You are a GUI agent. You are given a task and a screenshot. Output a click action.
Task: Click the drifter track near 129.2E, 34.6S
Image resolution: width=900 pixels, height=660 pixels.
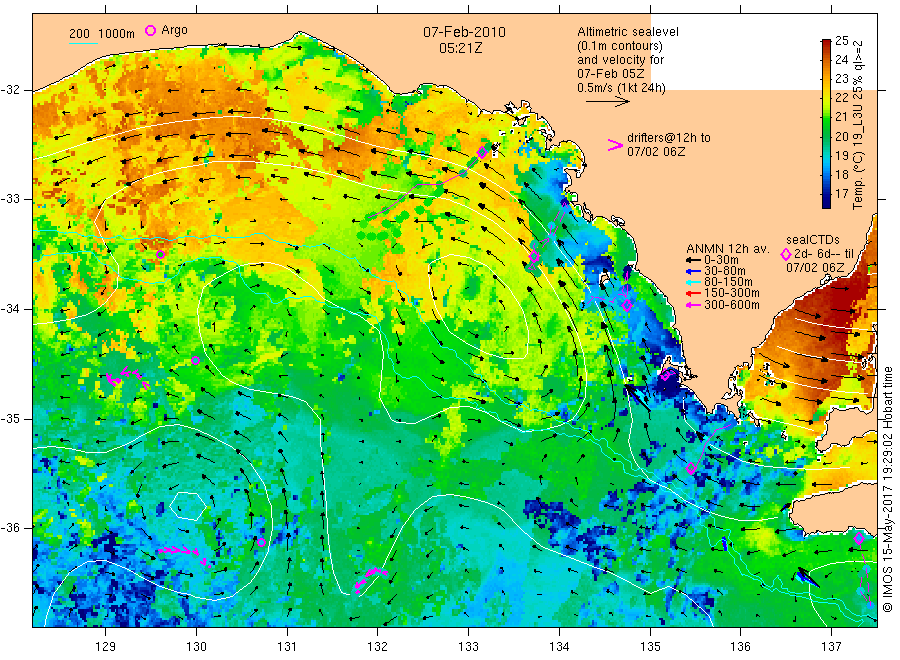127,378
